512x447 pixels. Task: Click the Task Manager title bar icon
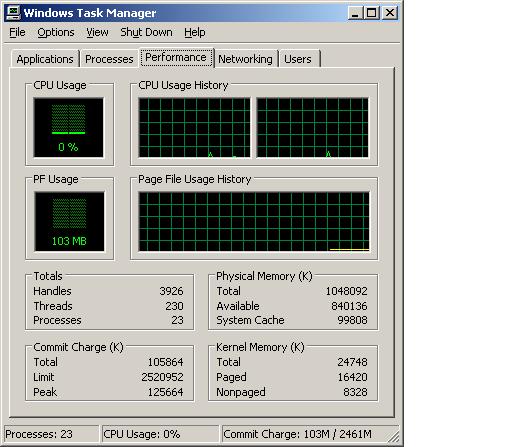(13, 13)
